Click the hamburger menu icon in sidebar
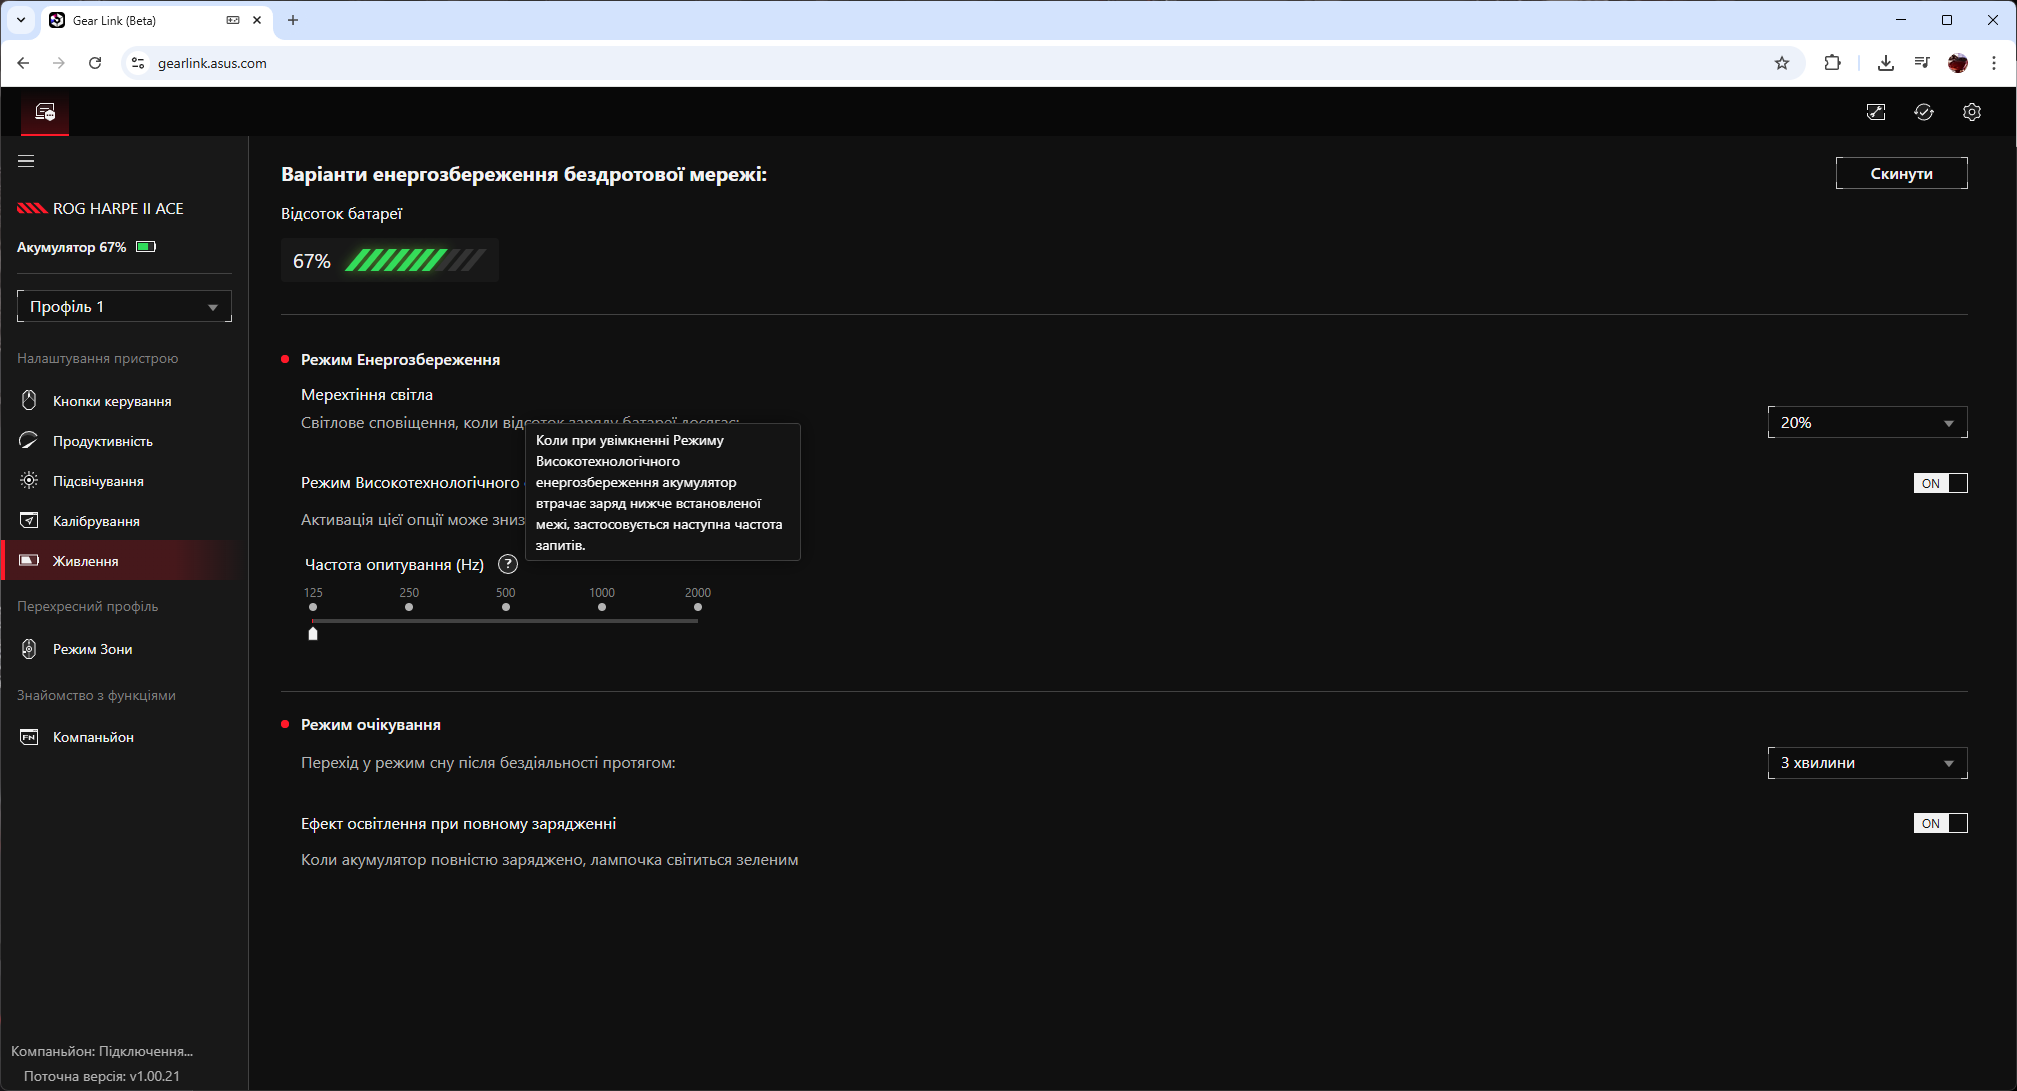Screen dimensions: 2017x1091 pos(26,161)
